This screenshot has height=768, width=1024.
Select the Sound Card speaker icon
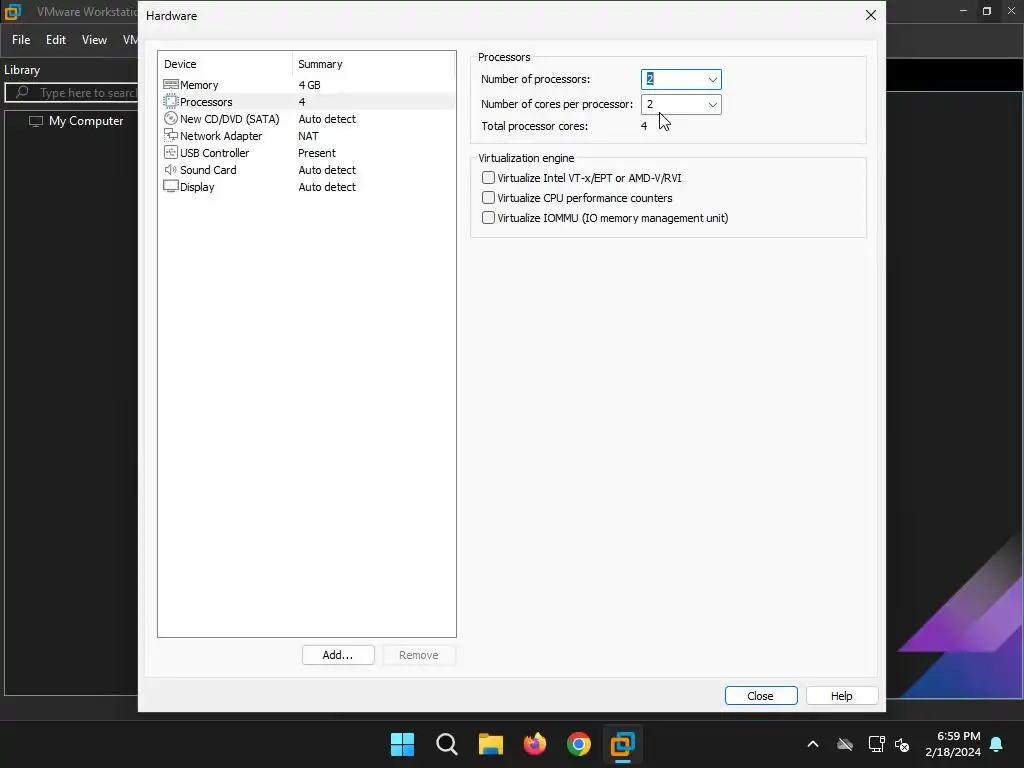[170, 169]
